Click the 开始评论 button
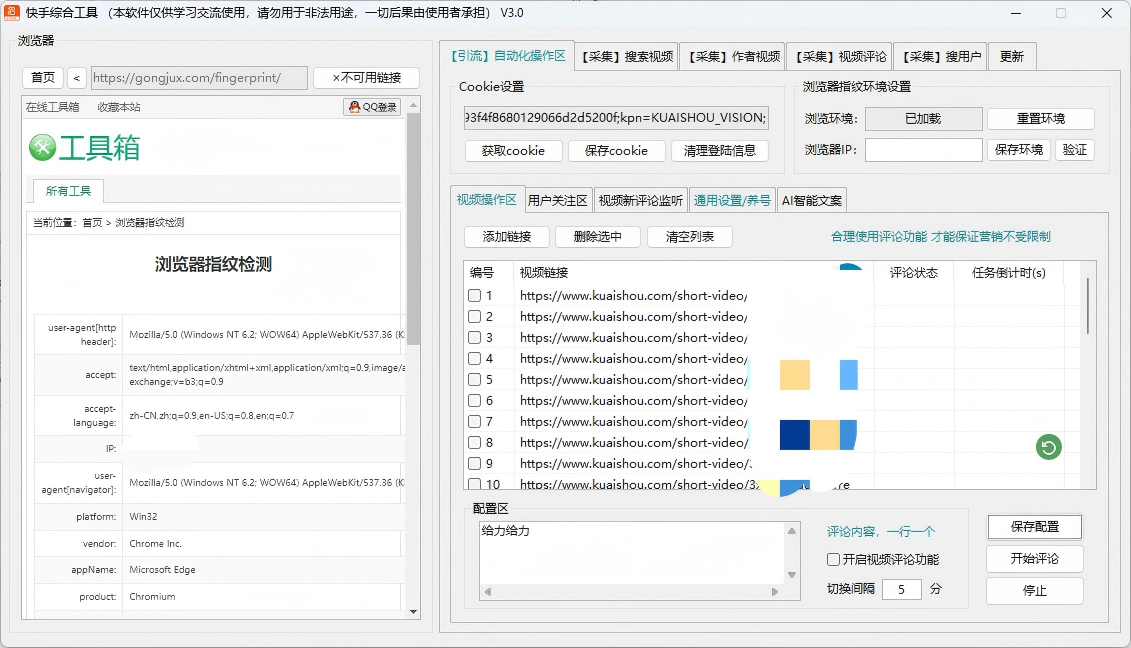This screenshot has width=1131, height=648. (1034, 559)
